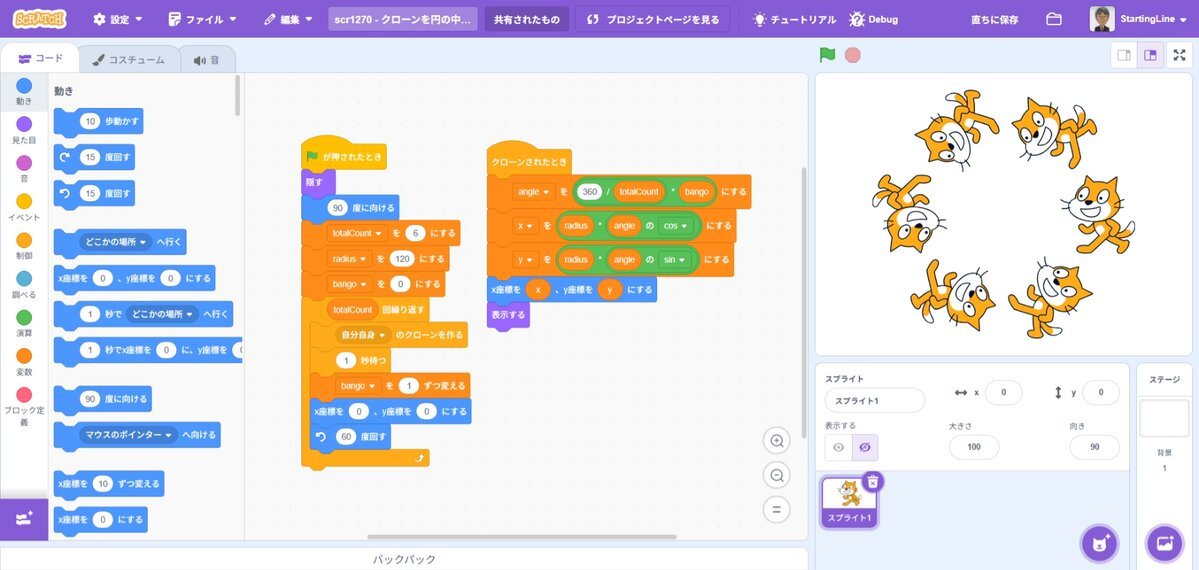Delete スプライト1 with trash icon
The width and height of the screenshot is (1199, 570).
click(x=873, y=481)
